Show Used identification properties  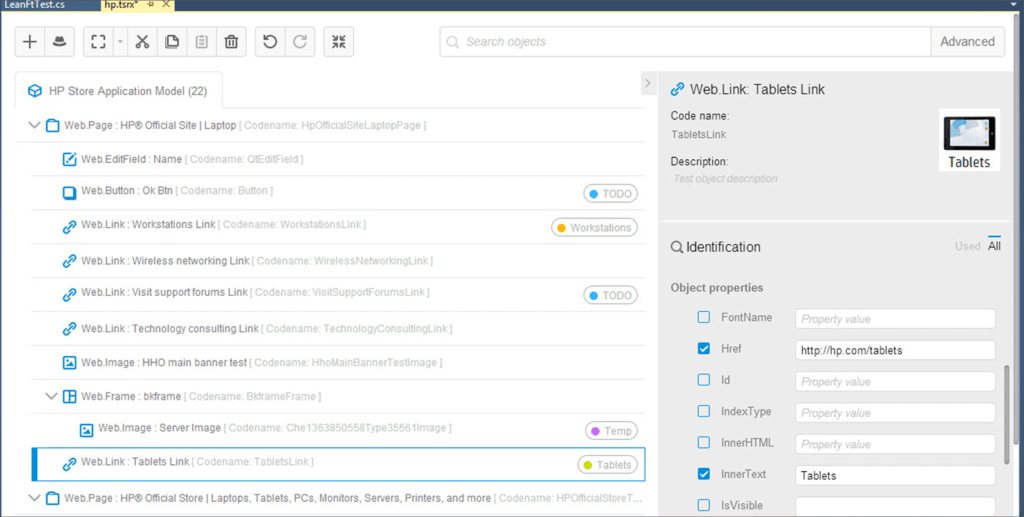point(967,246)
